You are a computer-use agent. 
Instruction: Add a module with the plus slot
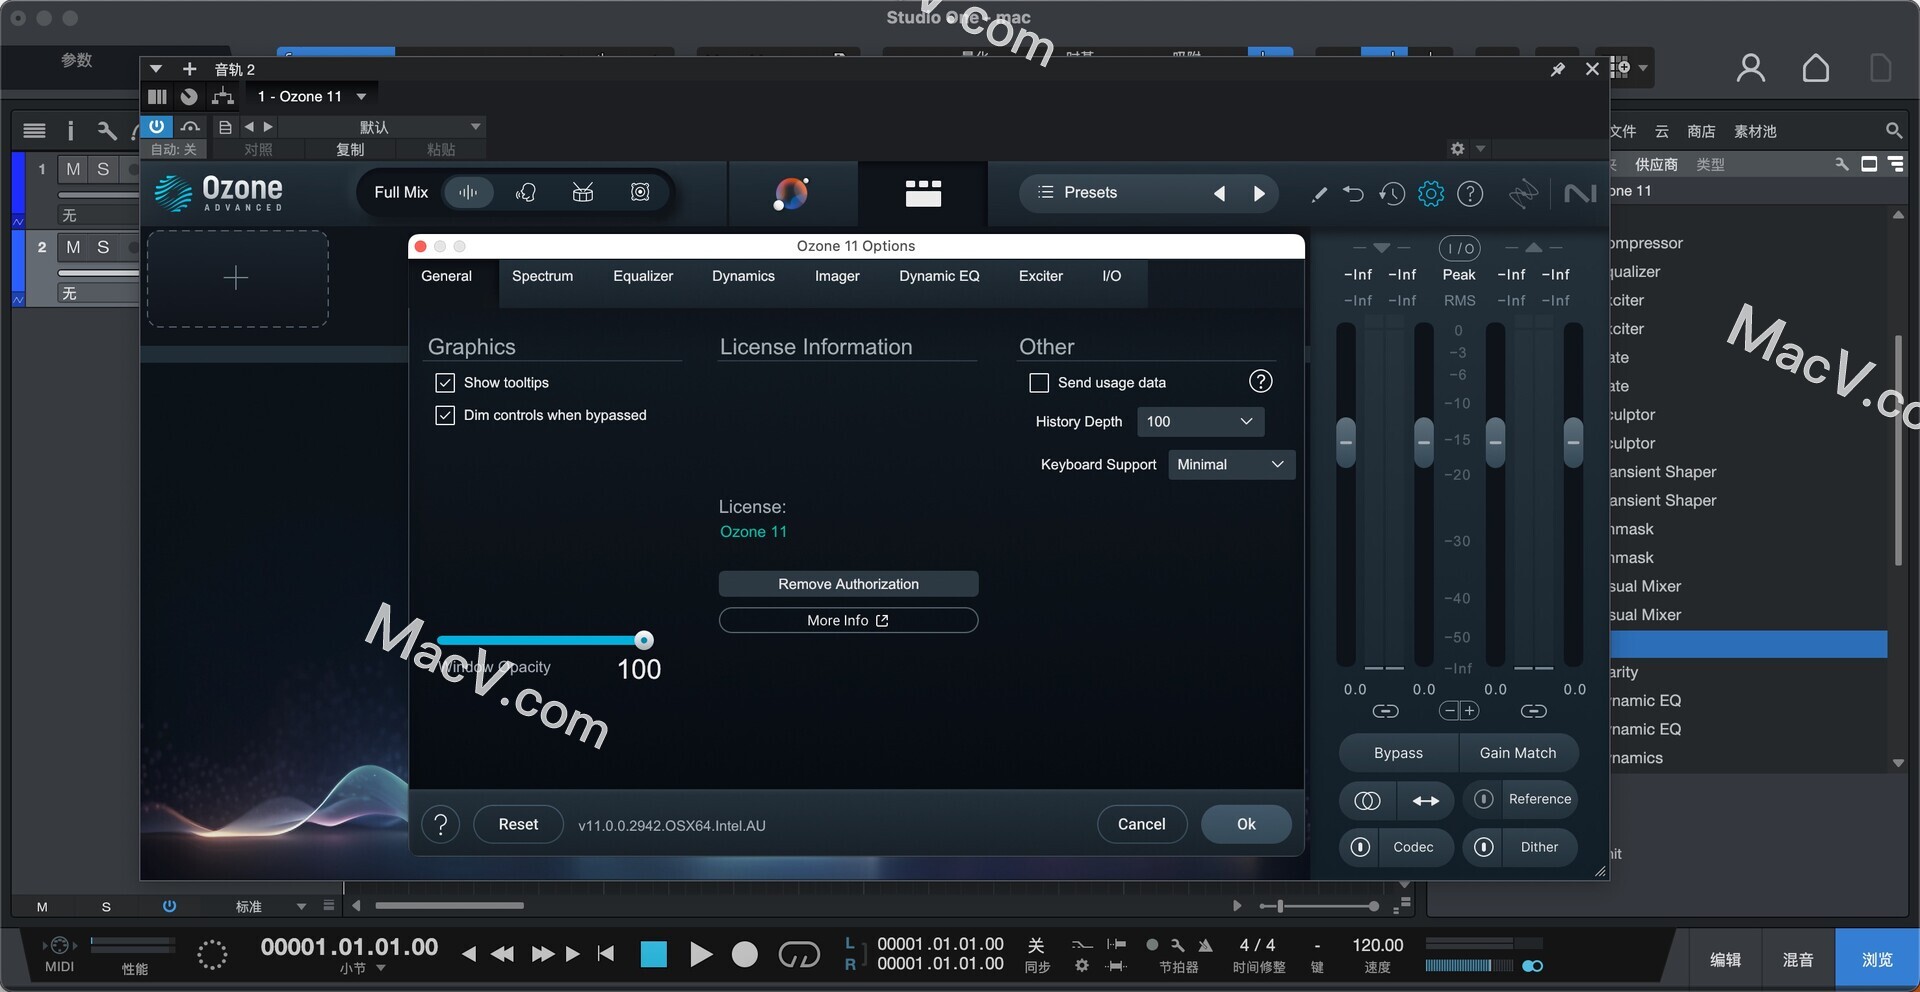237,278
